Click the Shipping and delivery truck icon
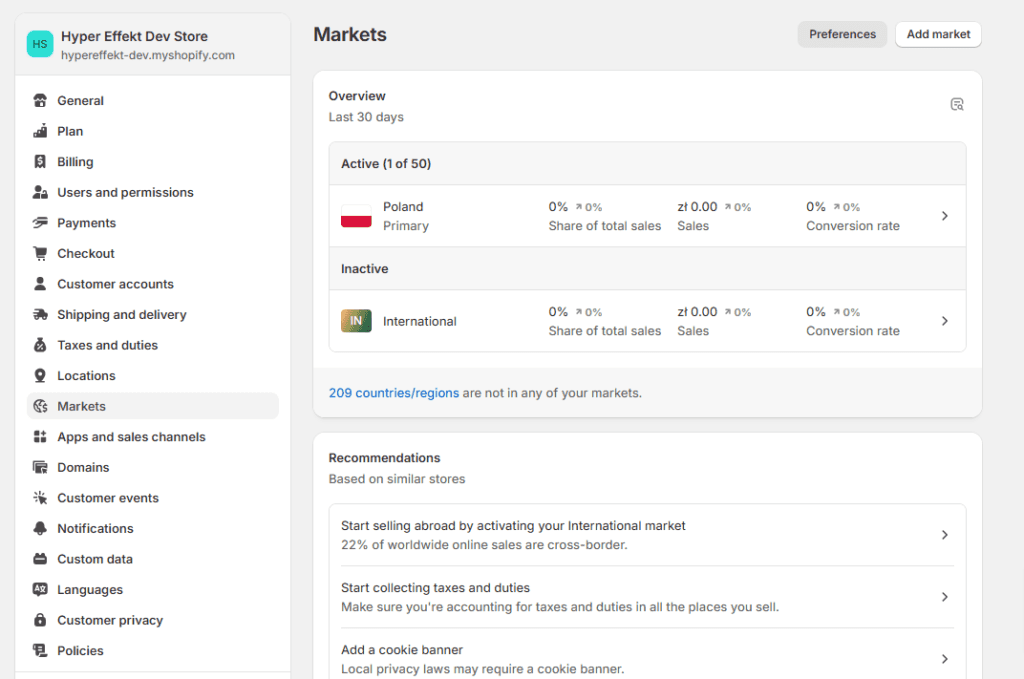1024x679 pixels. click(x=40, y=315)
